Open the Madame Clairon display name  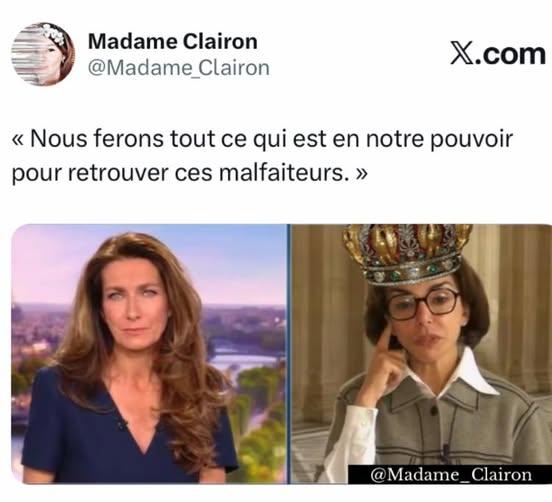click(172, 42)
